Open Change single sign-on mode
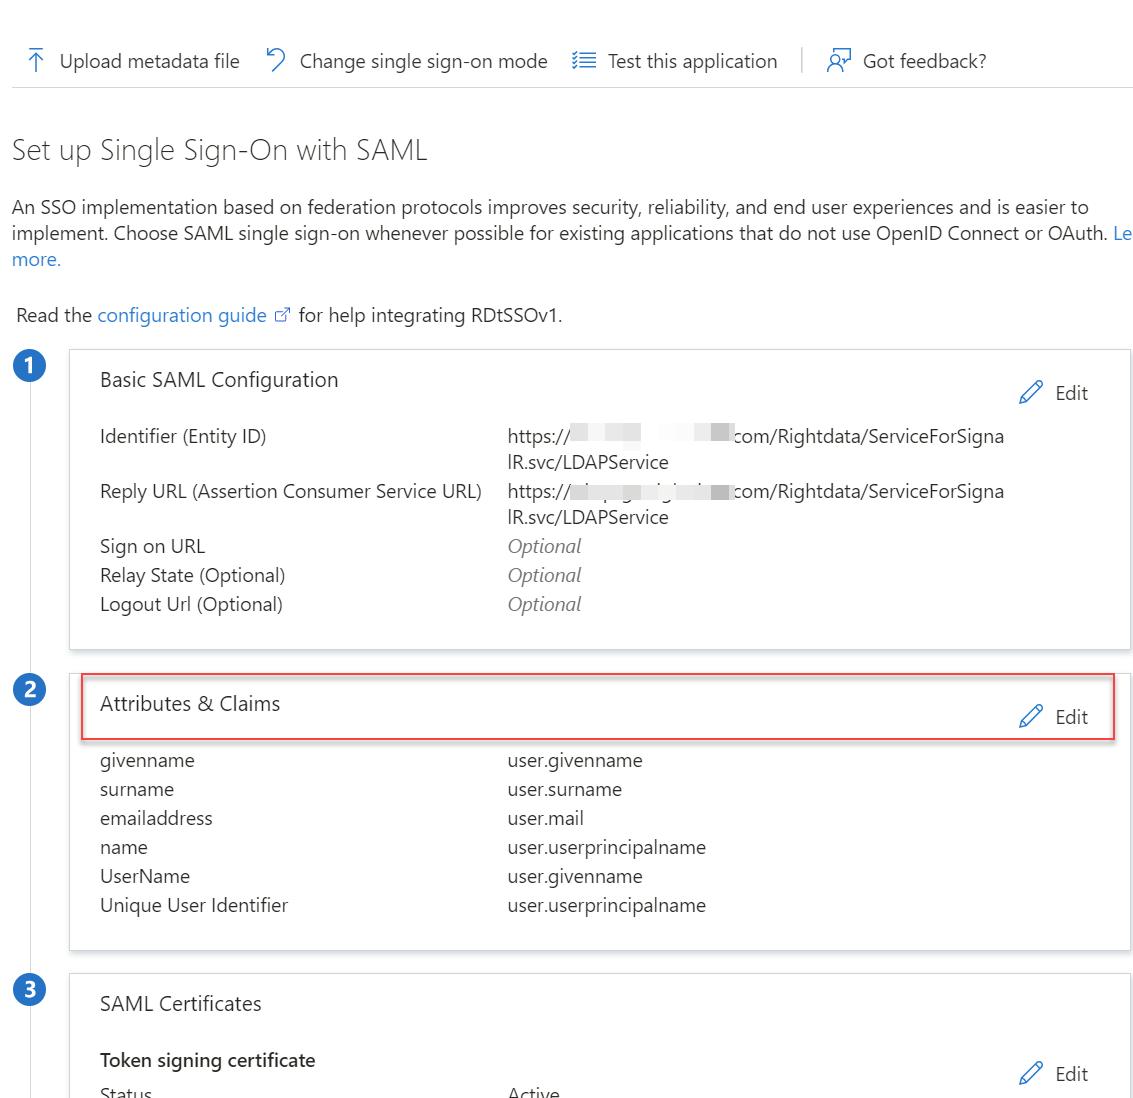 click(423, 61)
